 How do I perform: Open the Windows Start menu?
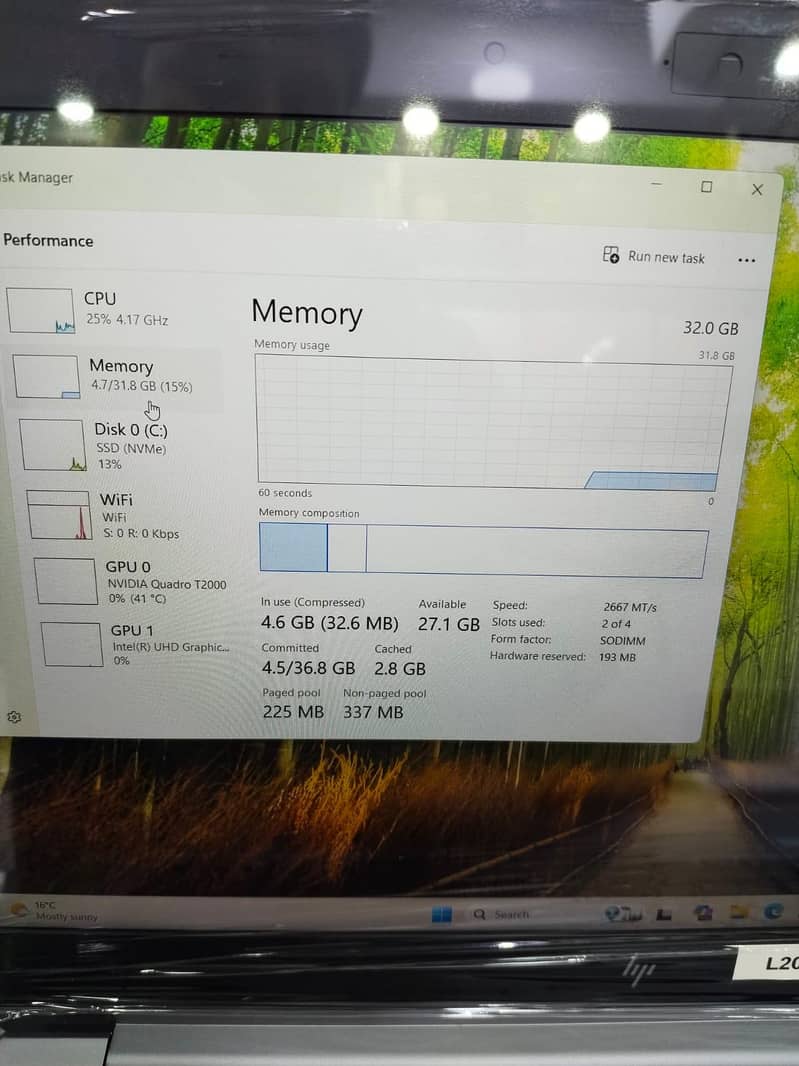(x=441, y=914)
